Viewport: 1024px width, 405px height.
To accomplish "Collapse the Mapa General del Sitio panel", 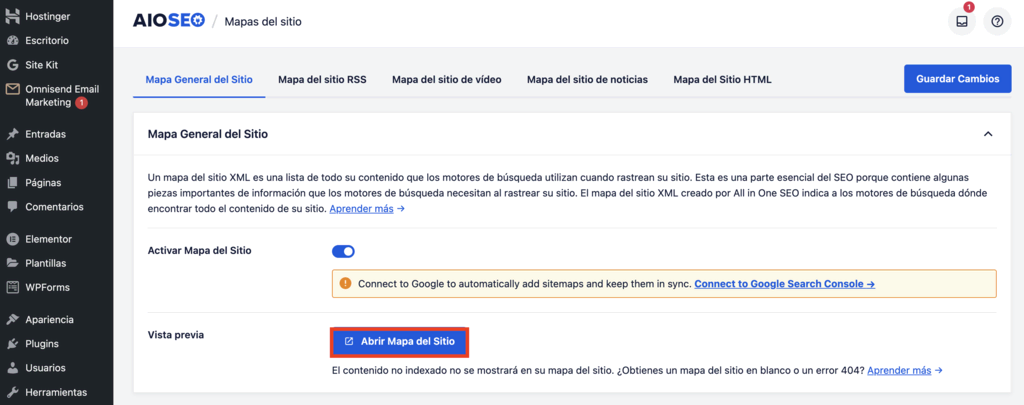I will (988, 133).
